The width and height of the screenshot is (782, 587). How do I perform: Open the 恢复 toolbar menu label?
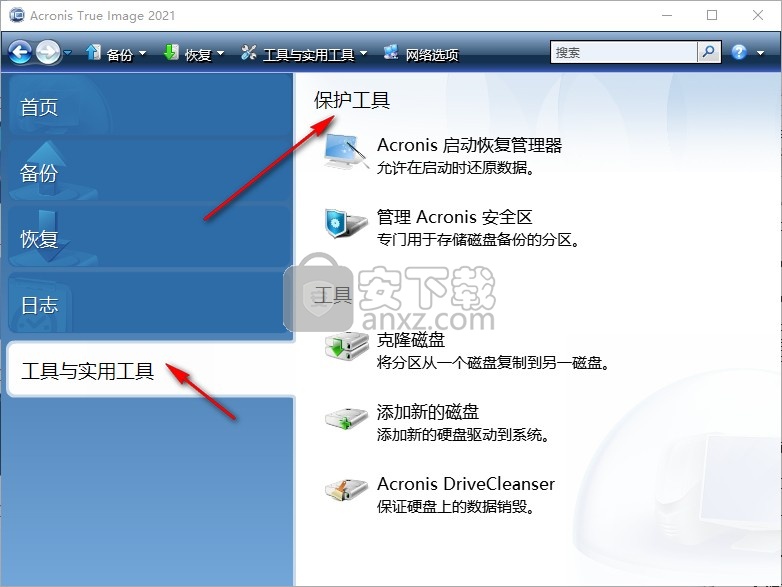point(198,54)
